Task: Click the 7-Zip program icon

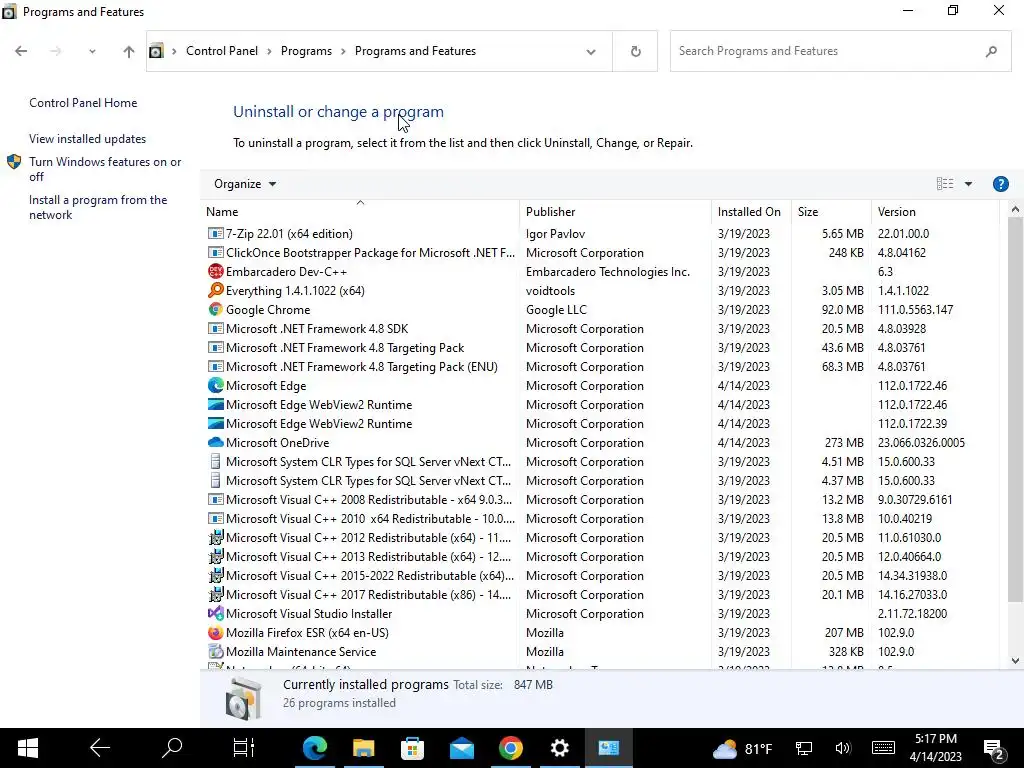Action: pyautogui.click(x=216, y=234)
